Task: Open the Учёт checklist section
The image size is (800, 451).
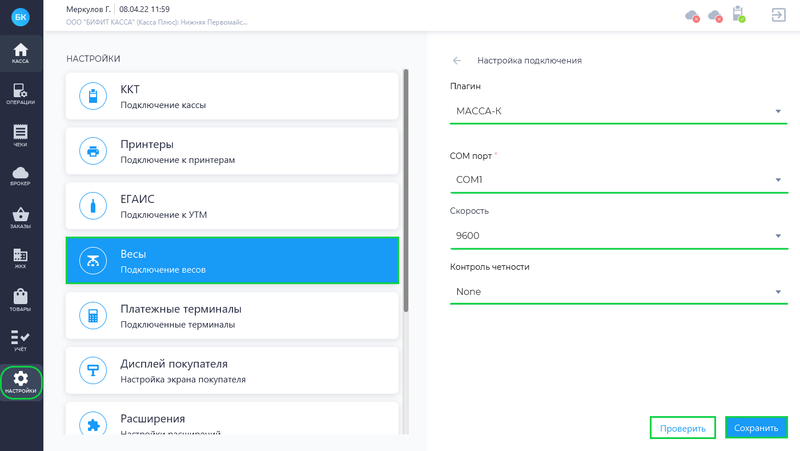Action: (20, 340)
